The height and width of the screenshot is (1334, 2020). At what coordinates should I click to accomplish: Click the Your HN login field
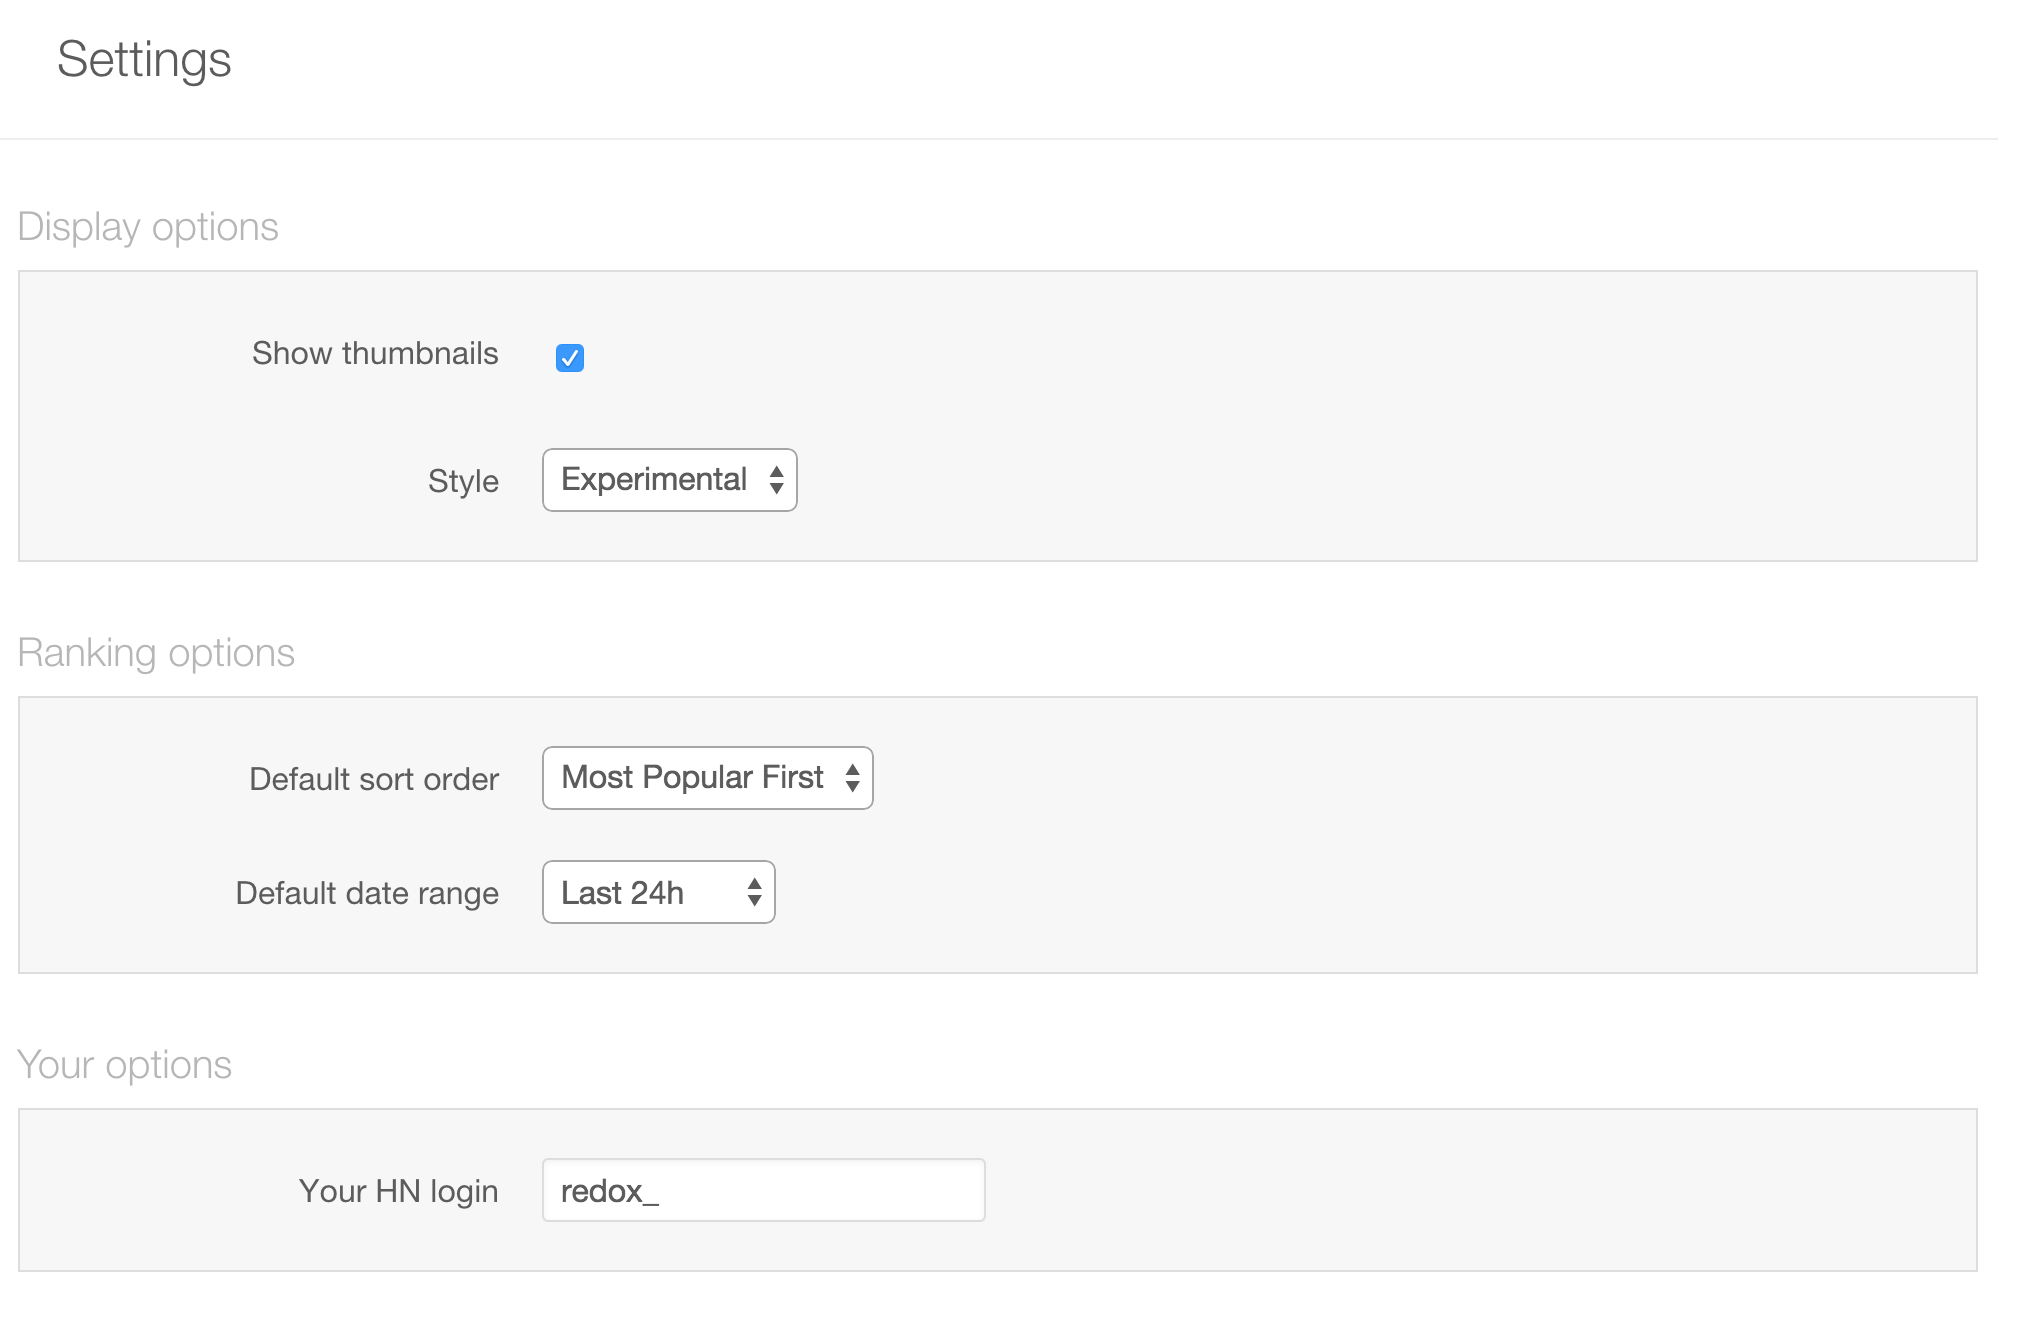pyautogui.click(x=764, y=1190)
